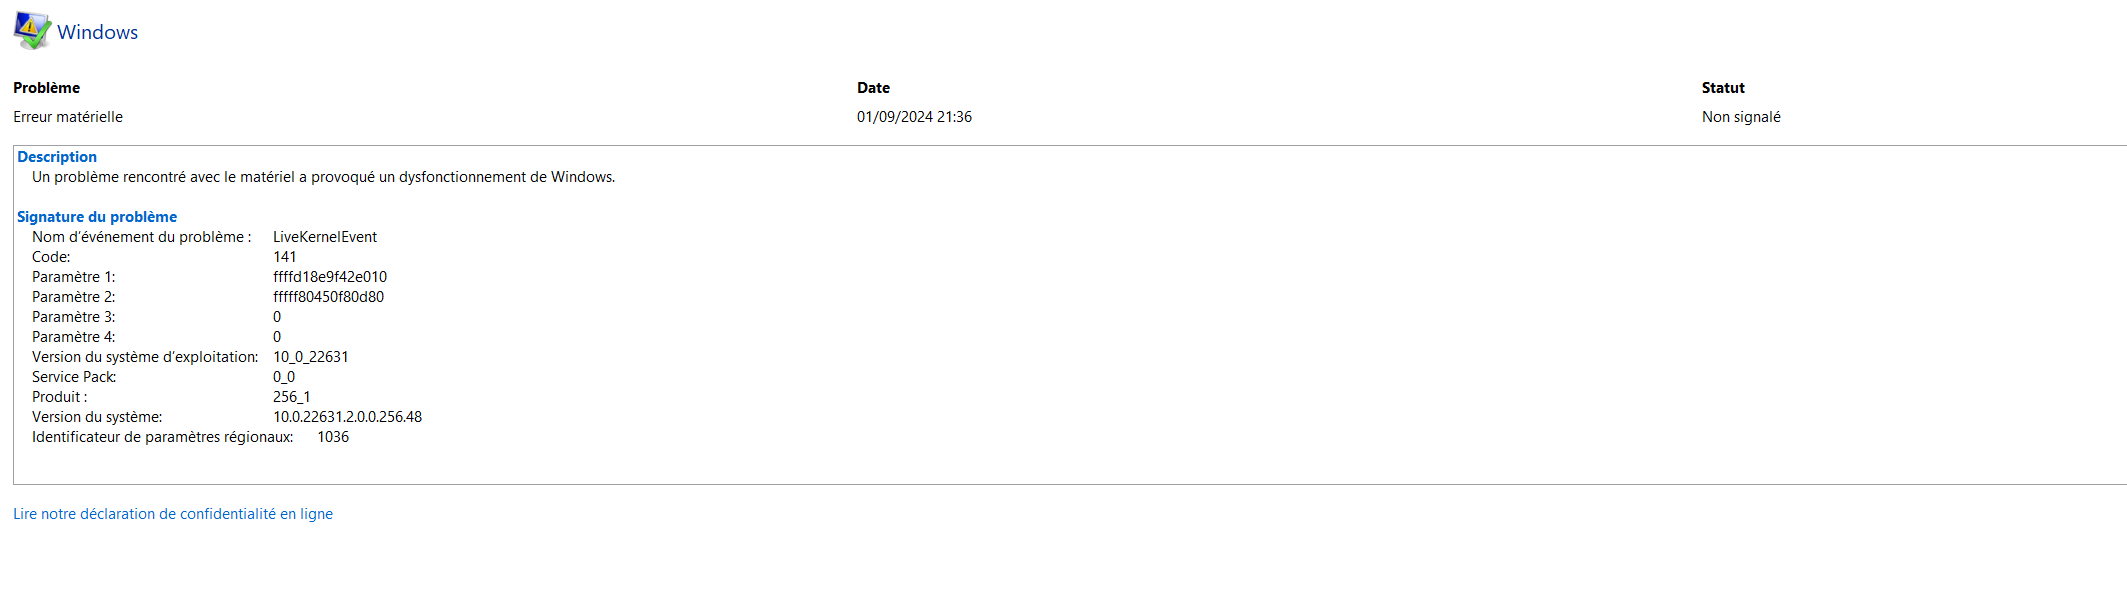This screenshot has width=2127, height=610.
Task: Click the Produit value 256_1
Action: (292, 397)
